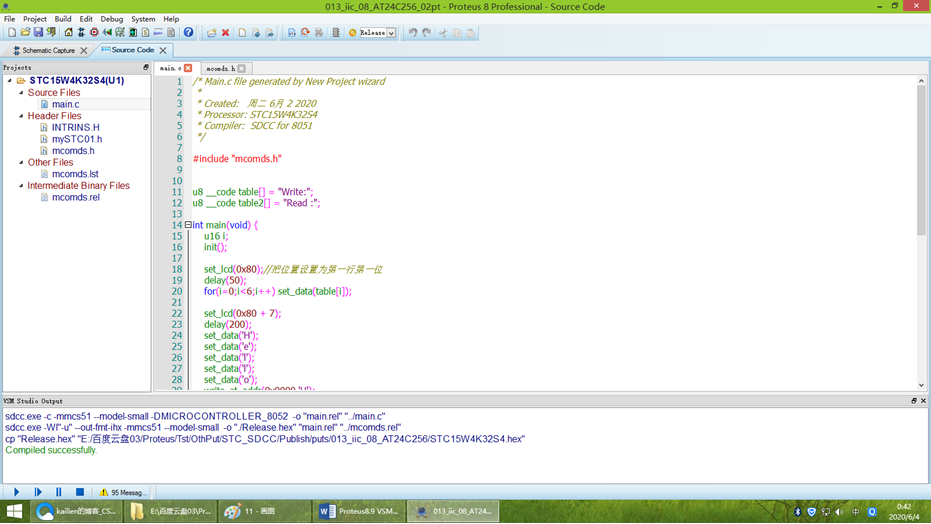Select INTRINS.H in Header Files

click(75, 127)
